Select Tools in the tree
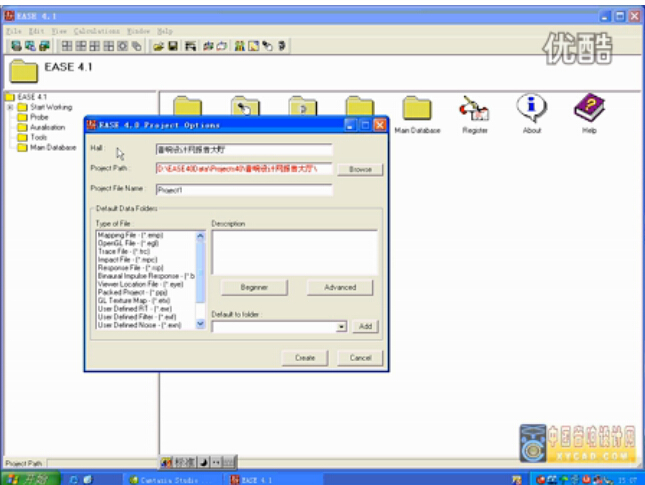 point(39,137)
